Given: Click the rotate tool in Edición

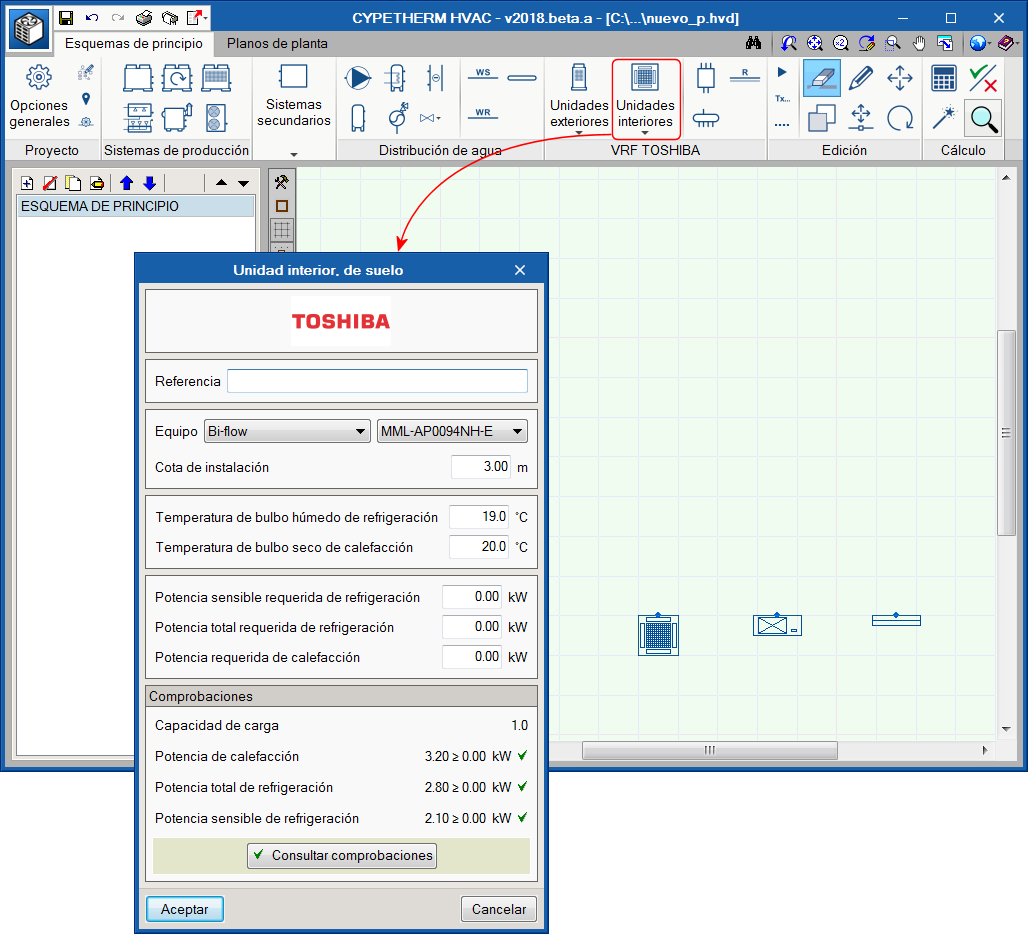Looking at the screenshot, I should [900, 118].
